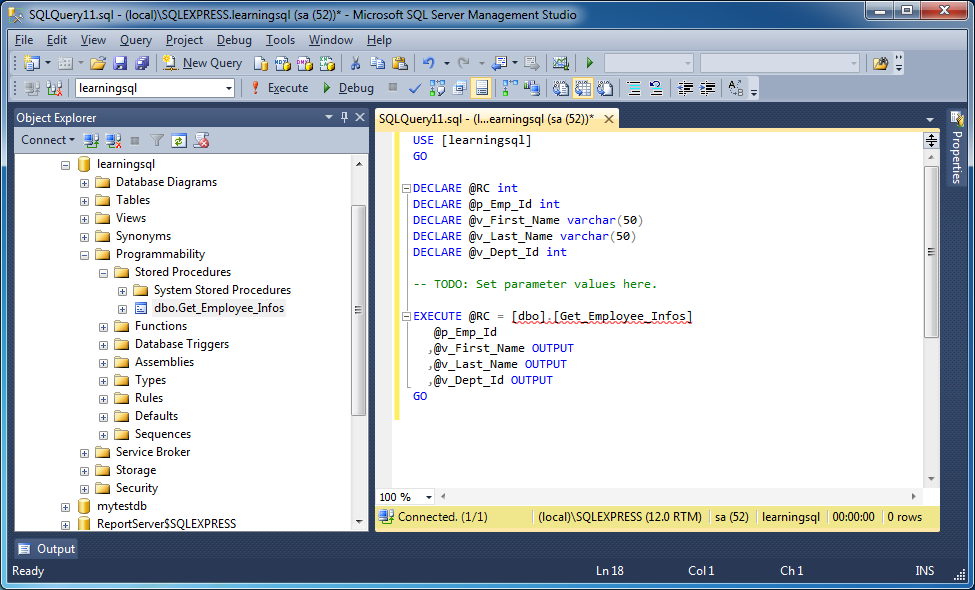Image resolution: width=975 pixels, height=590 pixels.
Task: Collapse the DECLARE @RC code block
Action: (x=406, y=188)
